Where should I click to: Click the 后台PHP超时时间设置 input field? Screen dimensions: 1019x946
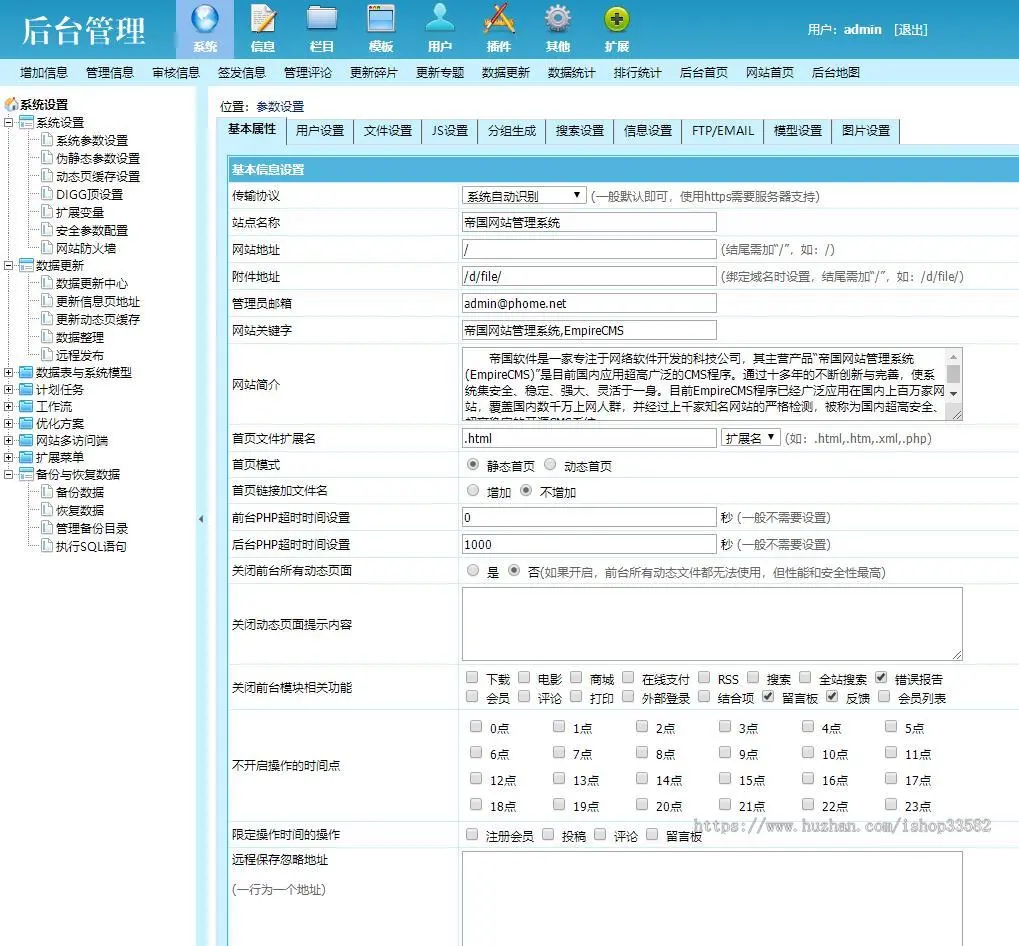click(589, 544)
